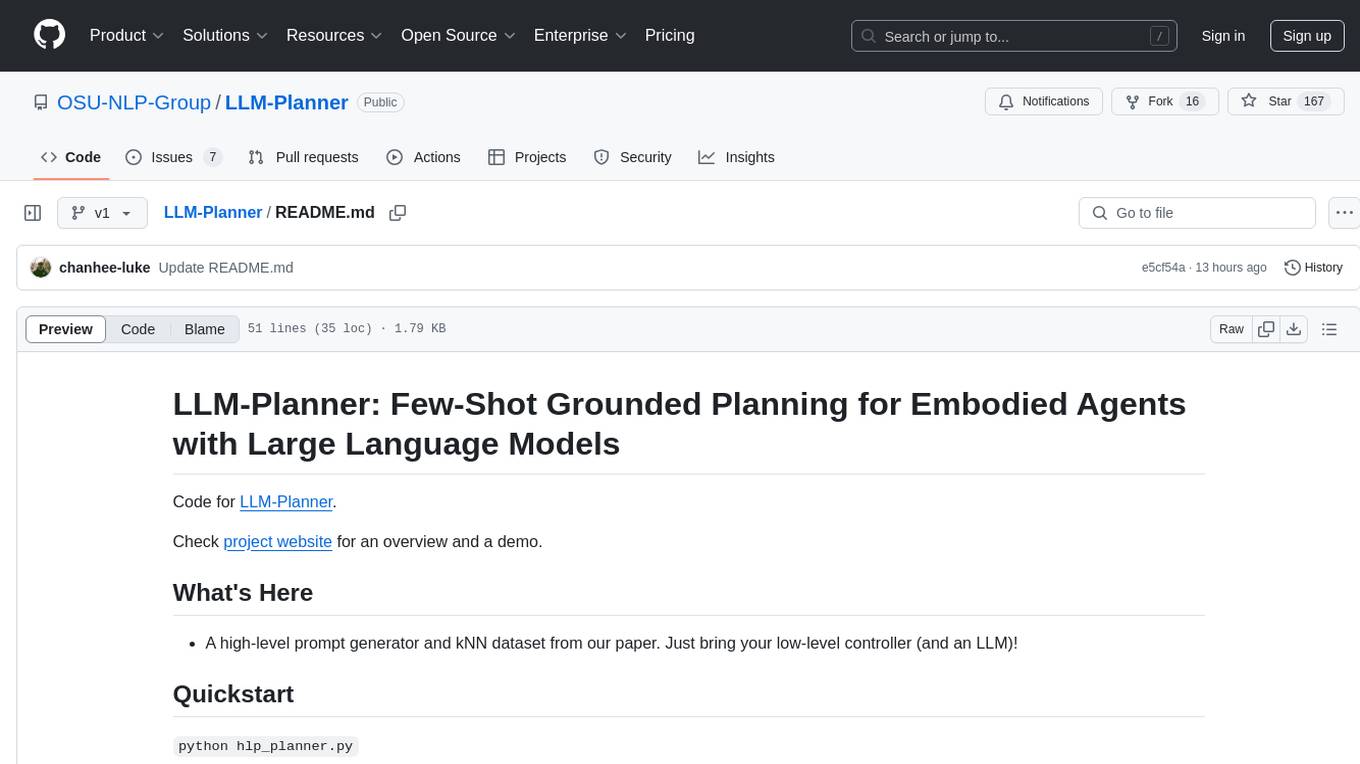Viewport: 1360px width, 764px height.
Task: Open the Pricing page
Action: pos(670,35)
